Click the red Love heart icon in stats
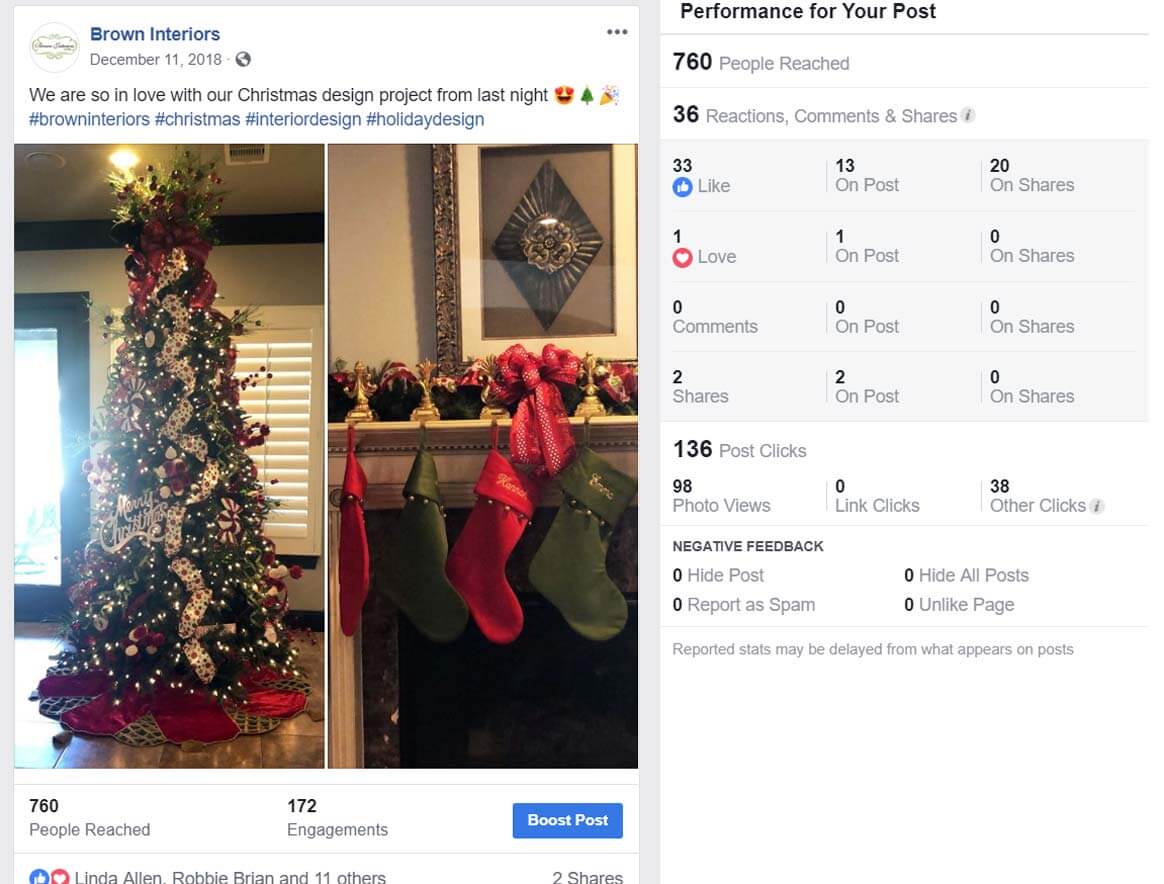 coord(682,258)
